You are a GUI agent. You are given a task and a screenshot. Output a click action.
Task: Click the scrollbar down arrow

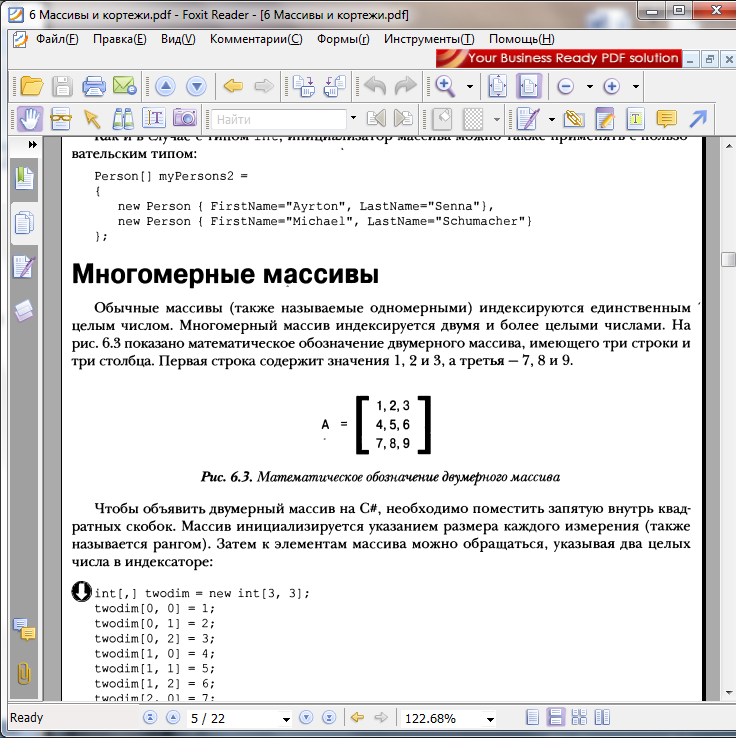[x=729, y=693]
